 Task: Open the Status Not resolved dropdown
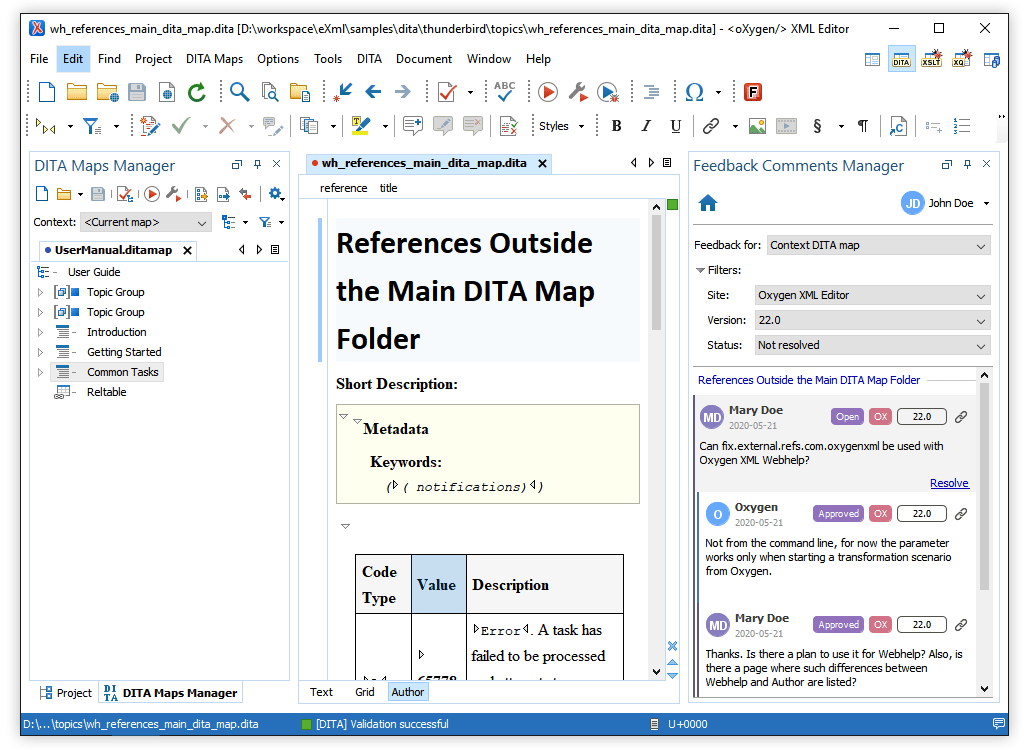coord(872,345)
